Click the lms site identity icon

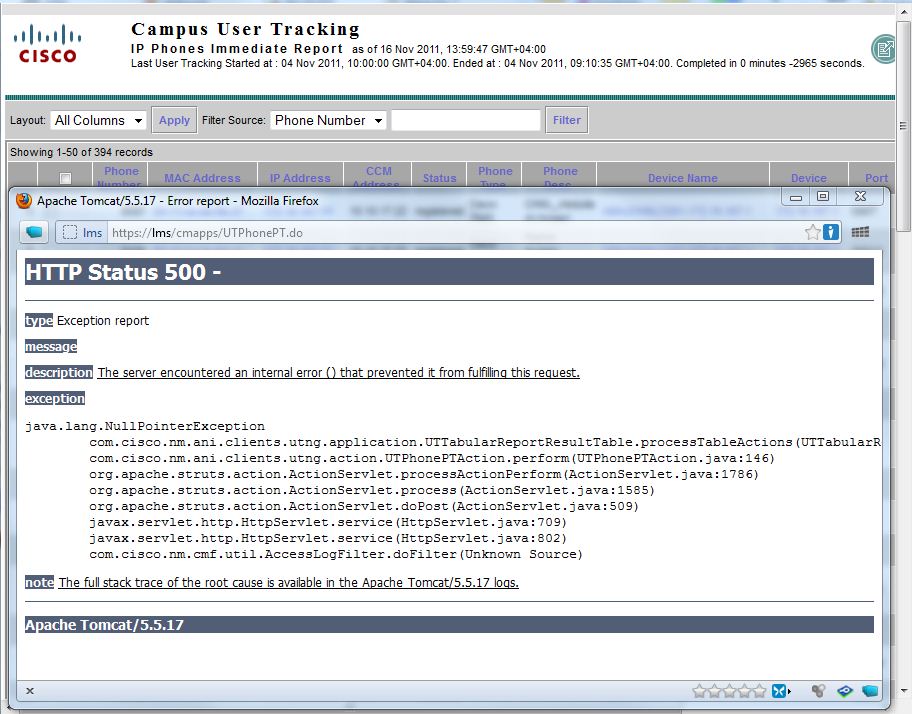pos(83,233)
